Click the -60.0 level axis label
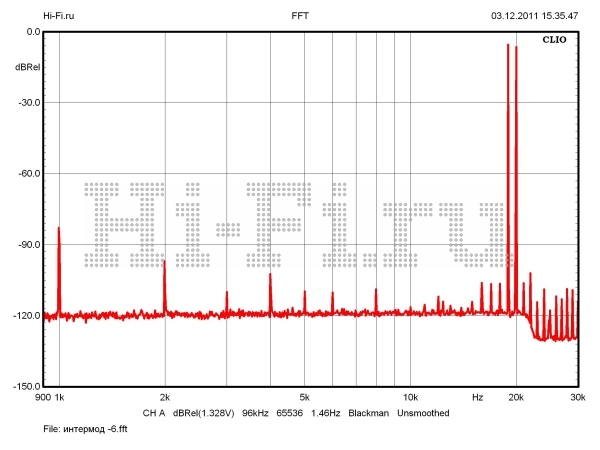This screenshot has height=450, width=600. [x=28, y=174]
